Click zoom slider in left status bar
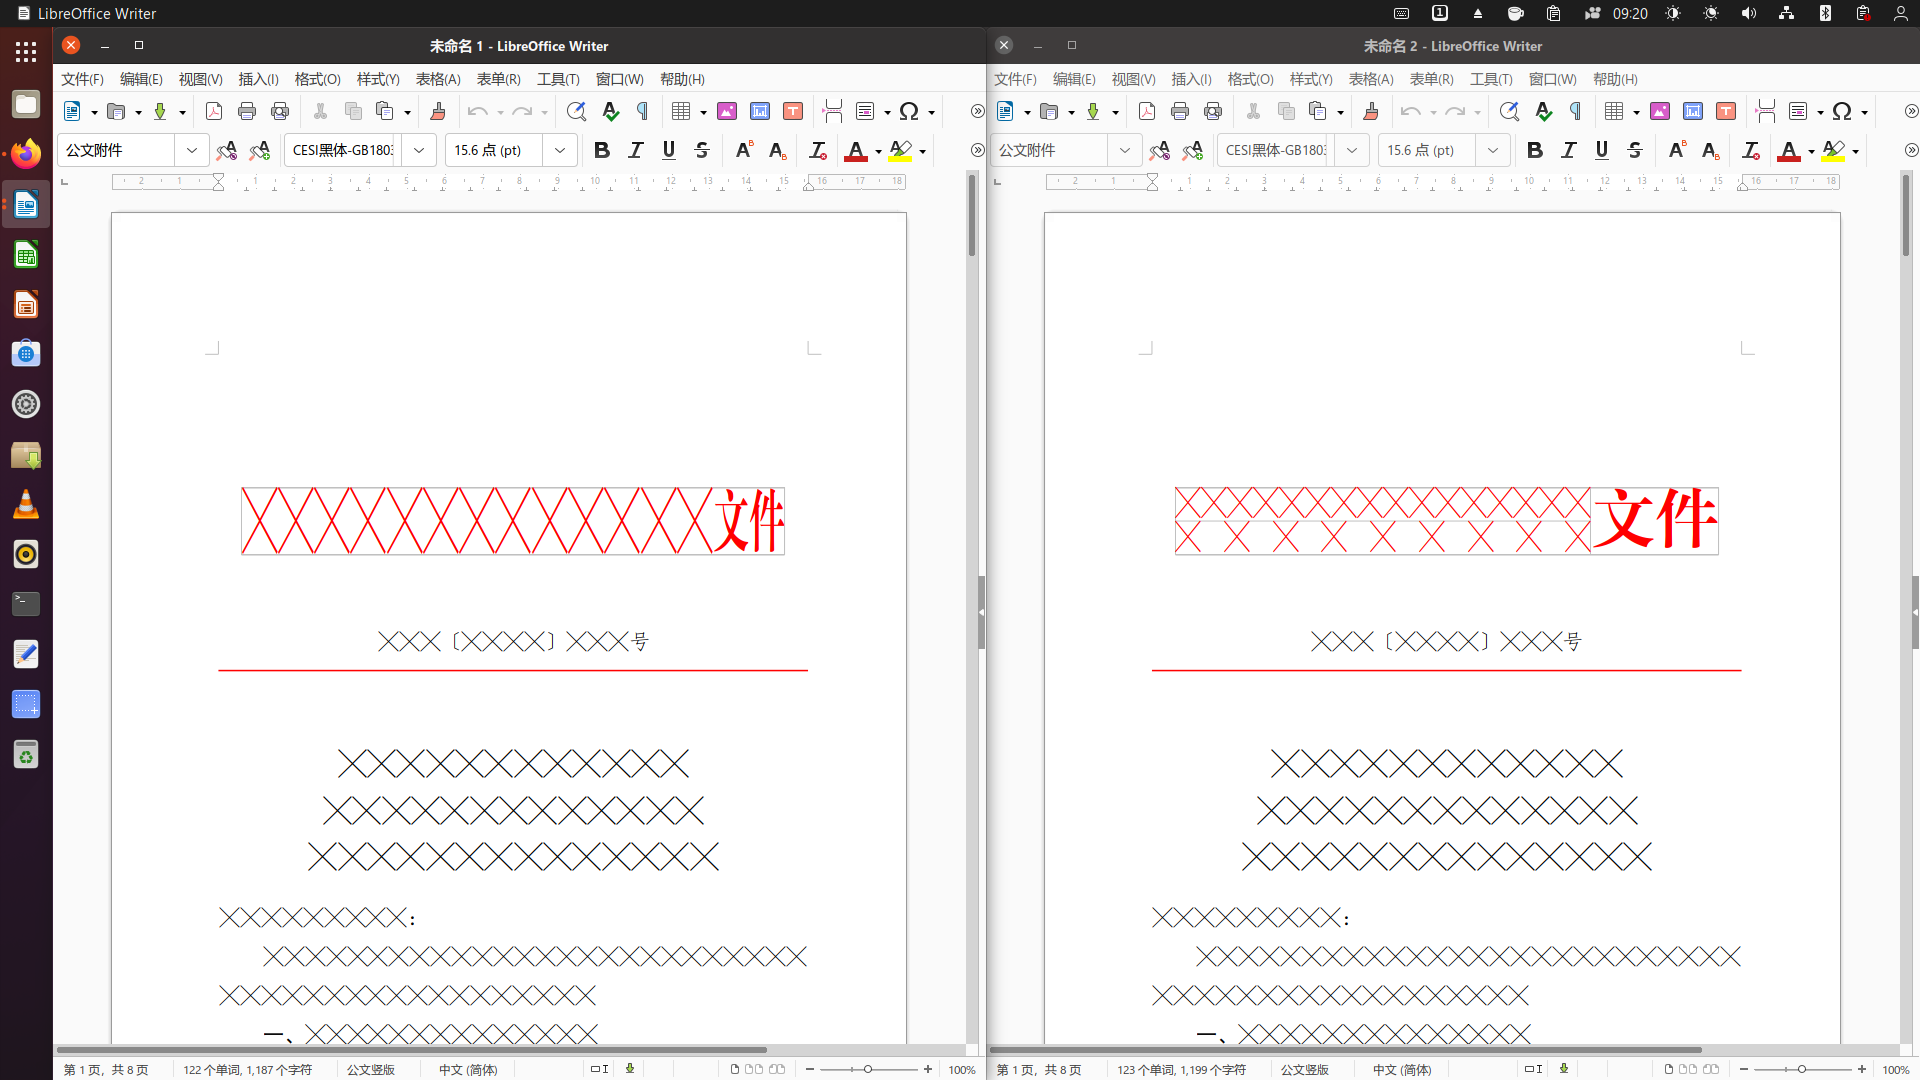Image resolution: width=1920 pixels, height=1080 pixels. click(x=868, y=1070)
